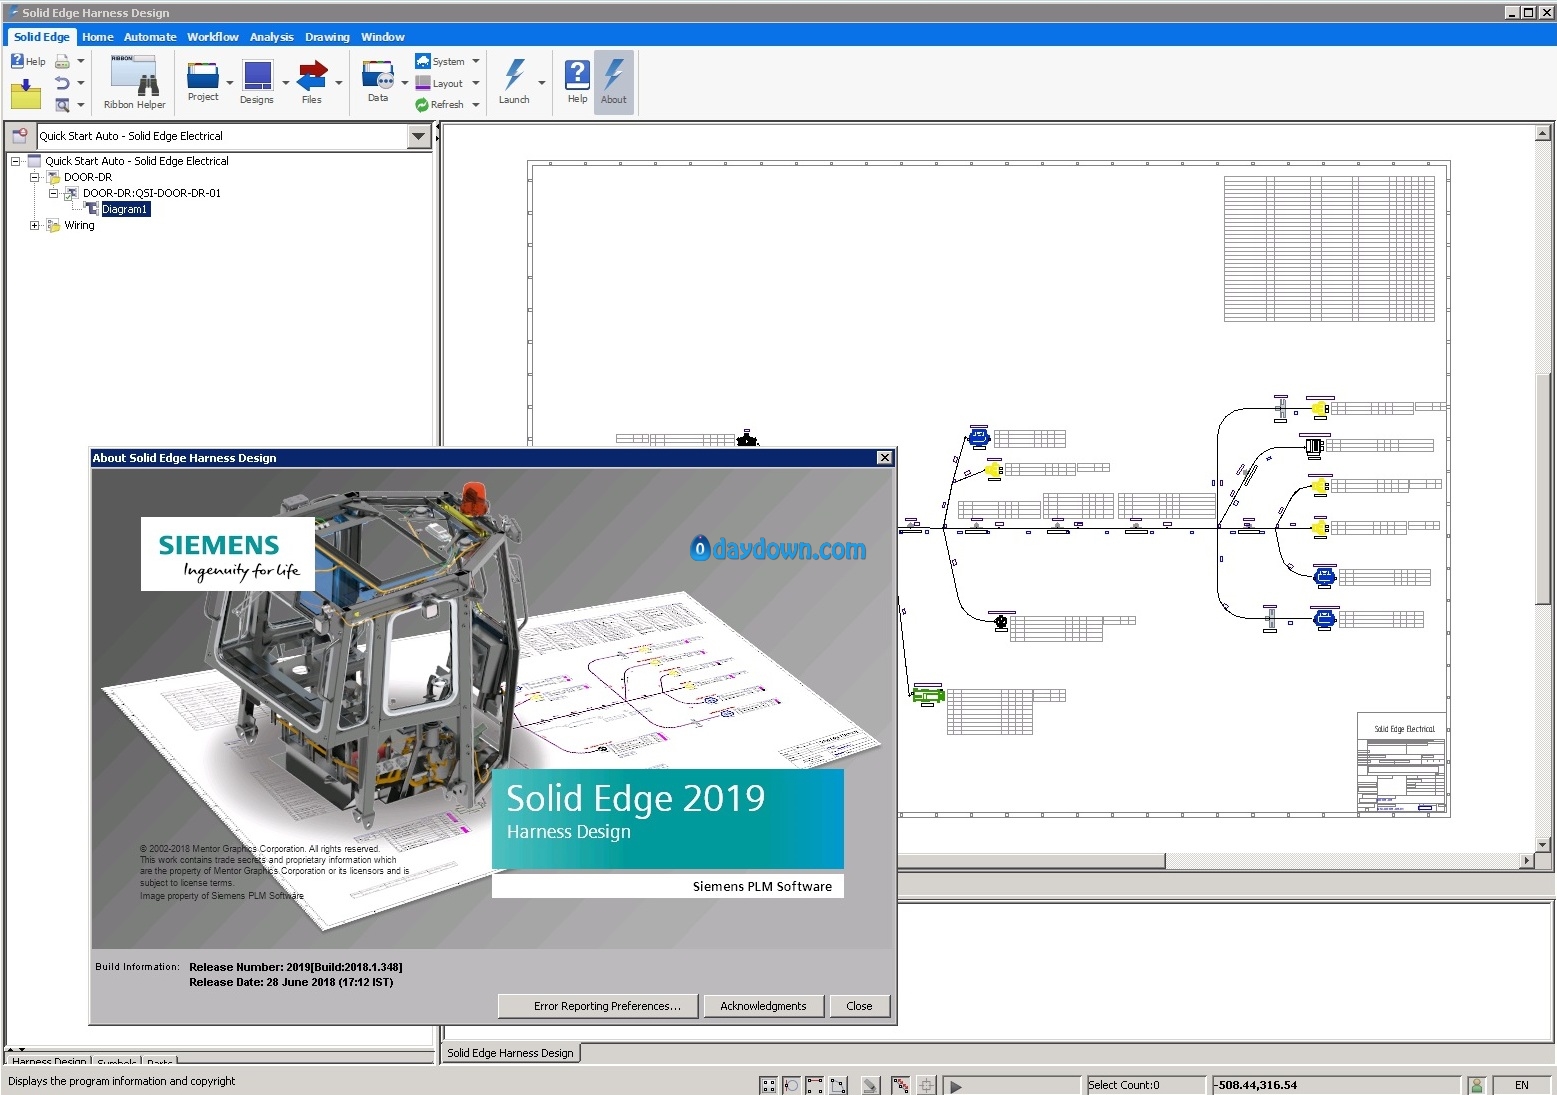
Task: Open the Project dropdown arrow
Action: tap(230, 83)
